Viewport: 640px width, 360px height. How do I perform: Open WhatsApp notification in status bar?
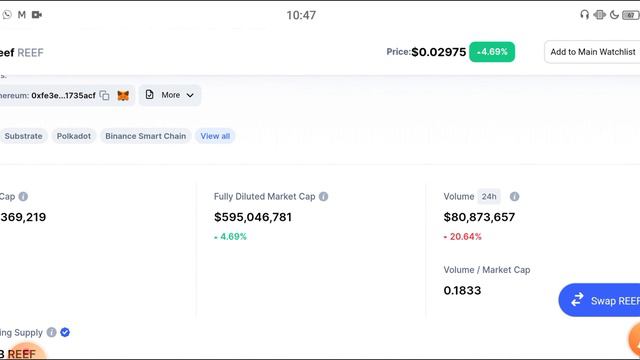7,15
